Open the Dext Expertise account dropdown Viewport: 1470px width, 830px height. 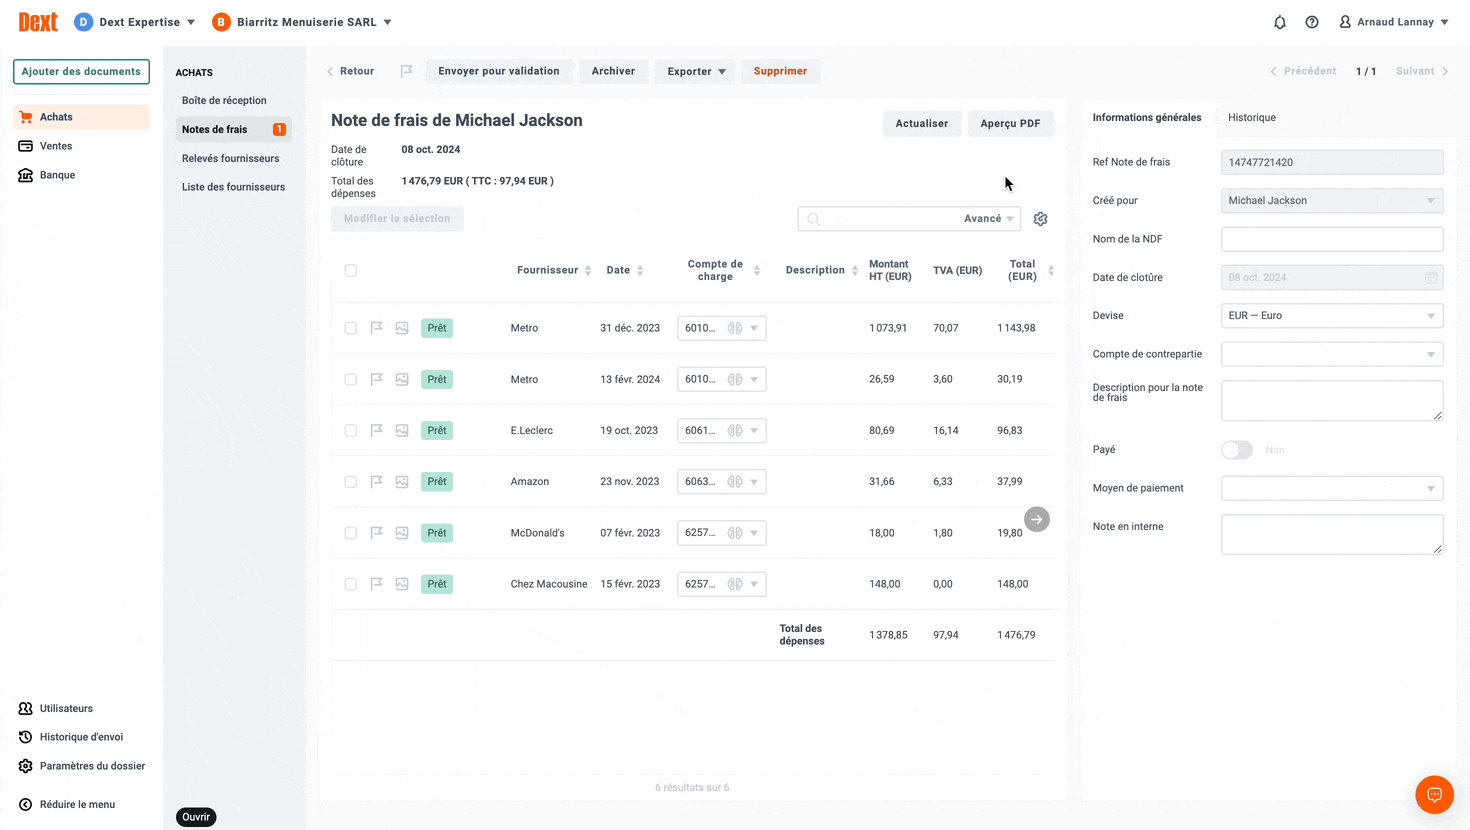click(135, 22)
